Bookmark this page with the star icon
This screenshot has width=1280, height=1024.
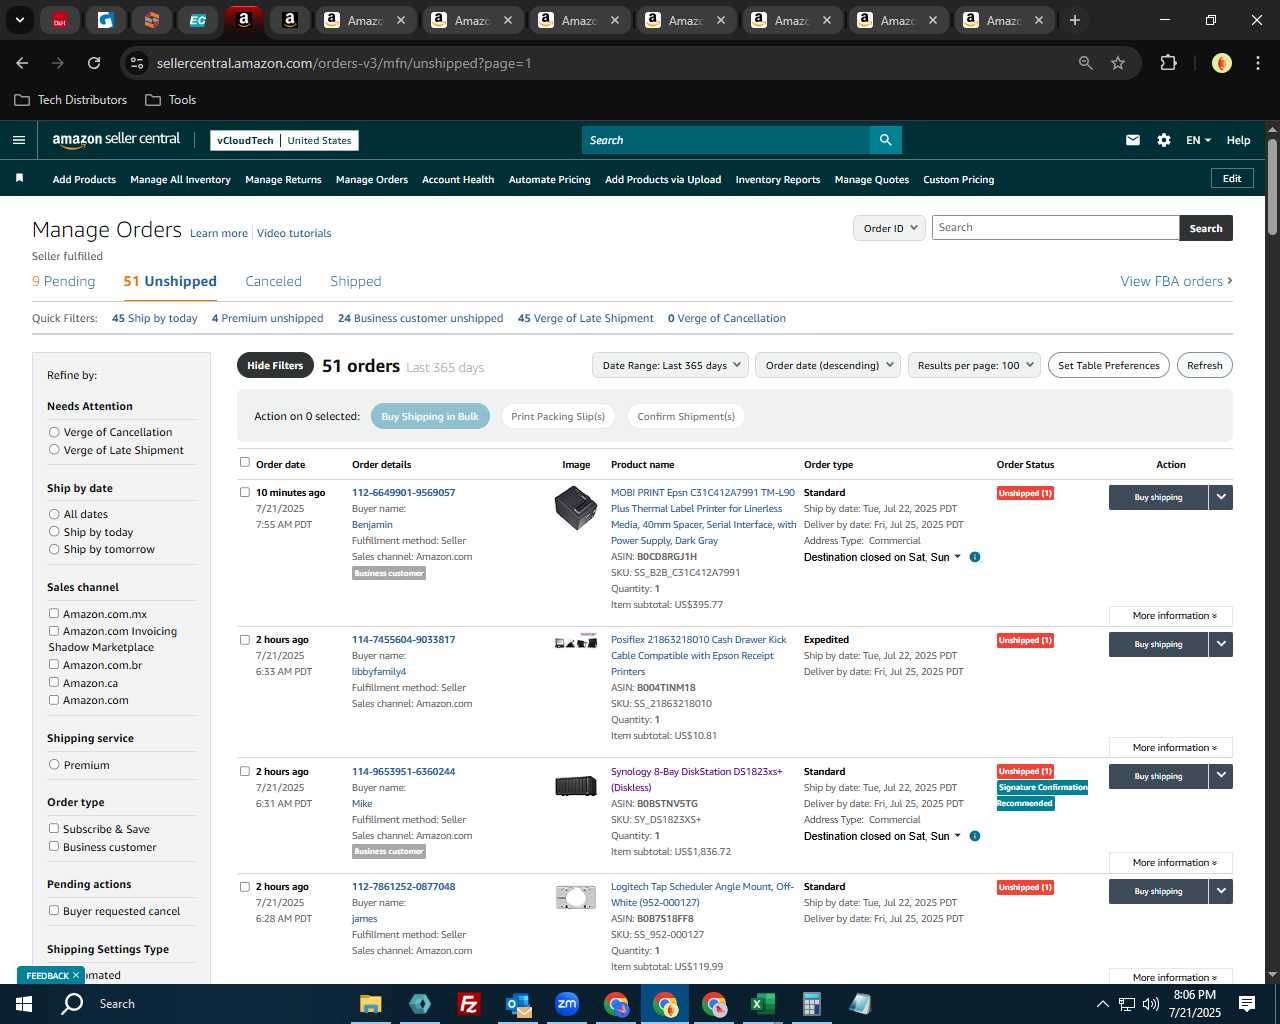click(1118, 63)
